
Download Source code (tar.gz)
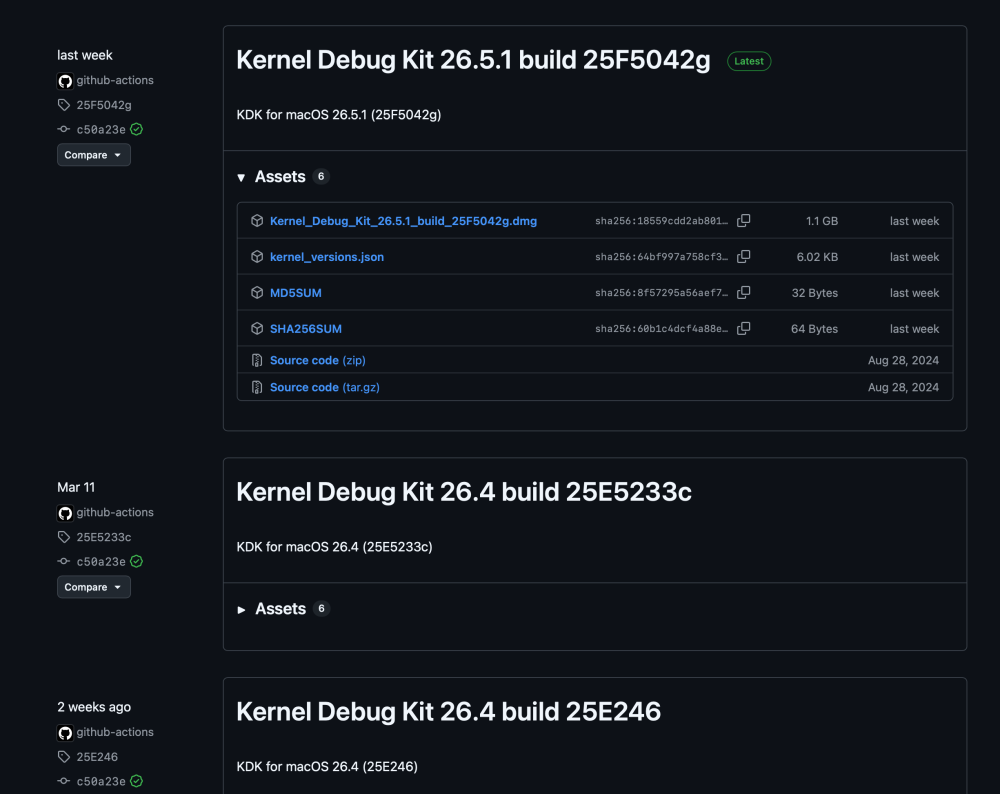[x=325, y=387]
